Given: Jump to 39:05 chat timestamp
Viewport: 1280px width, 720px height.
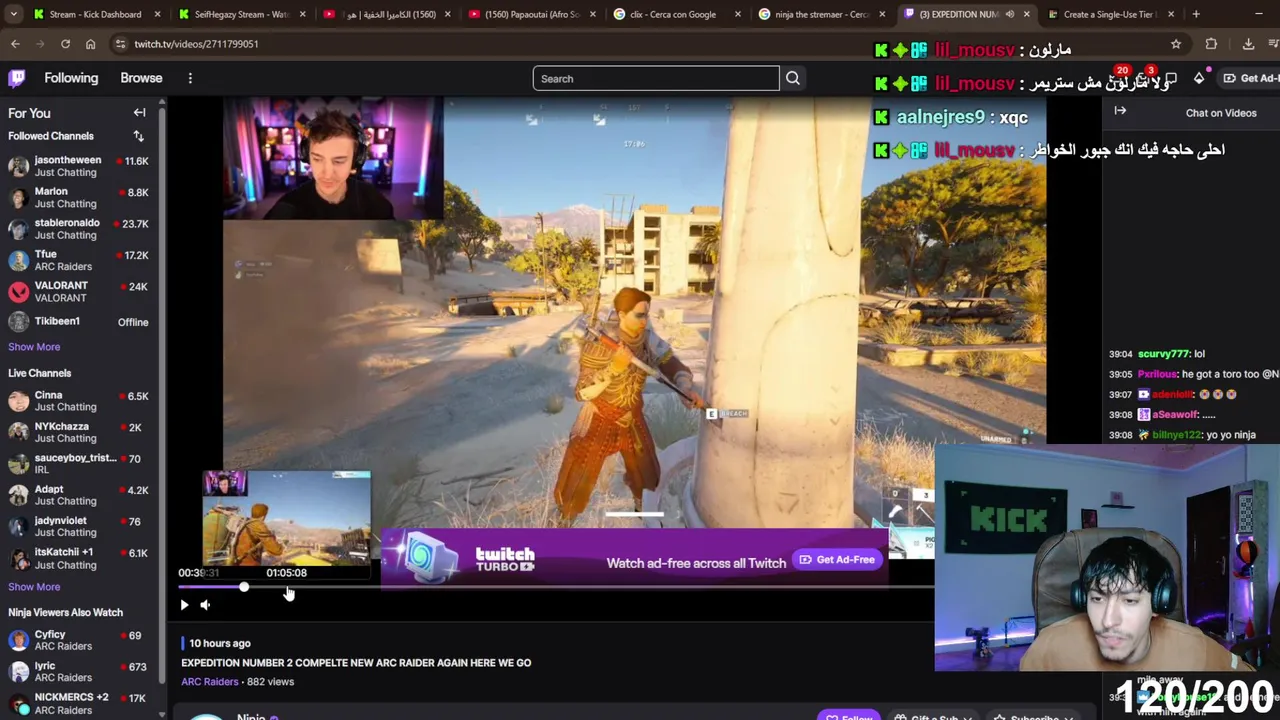Looking at the screenshot, I should pos(1119,374).
